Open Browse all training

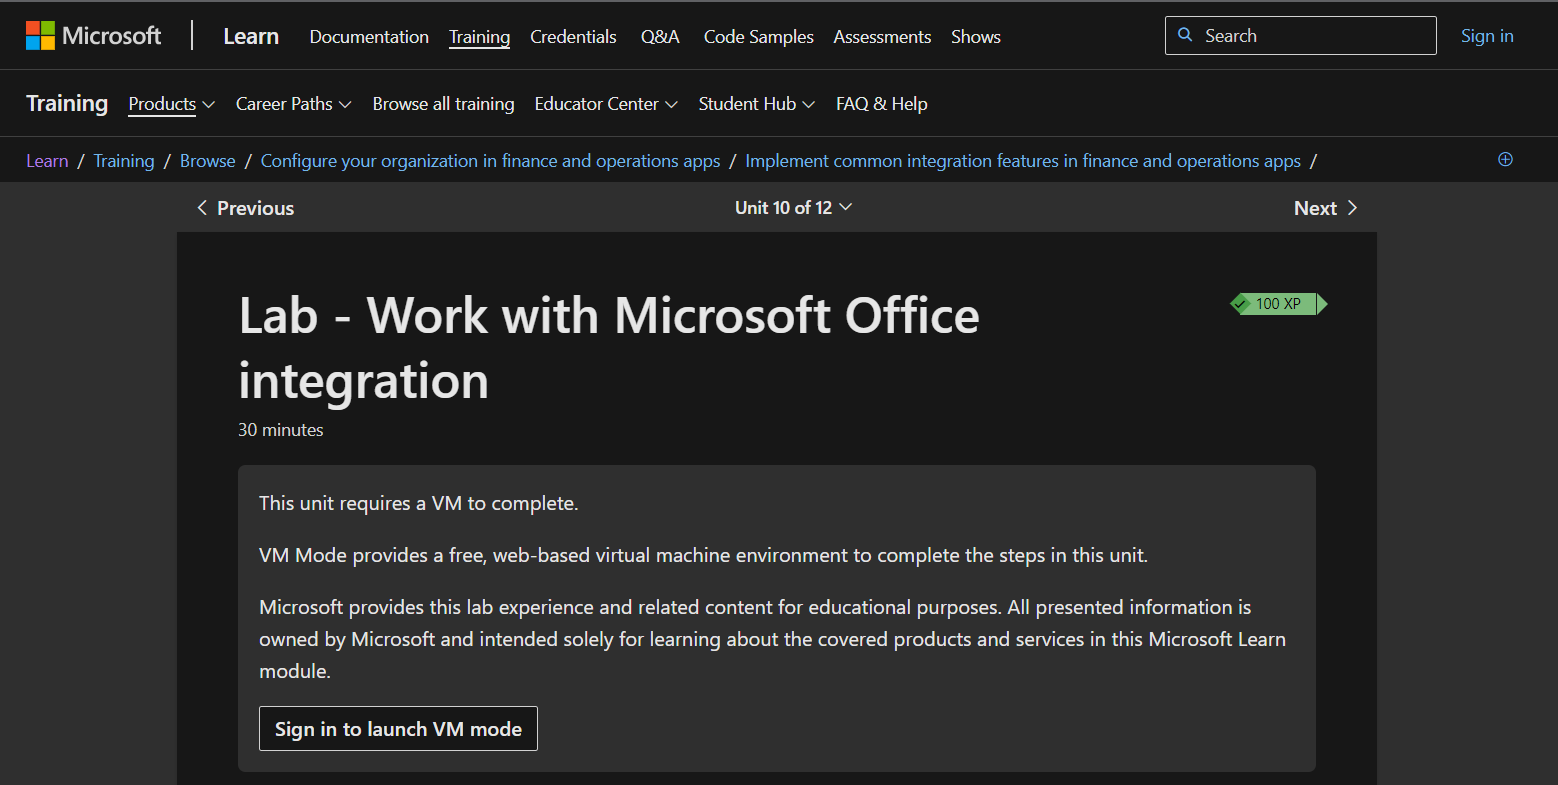click(443, 104)
